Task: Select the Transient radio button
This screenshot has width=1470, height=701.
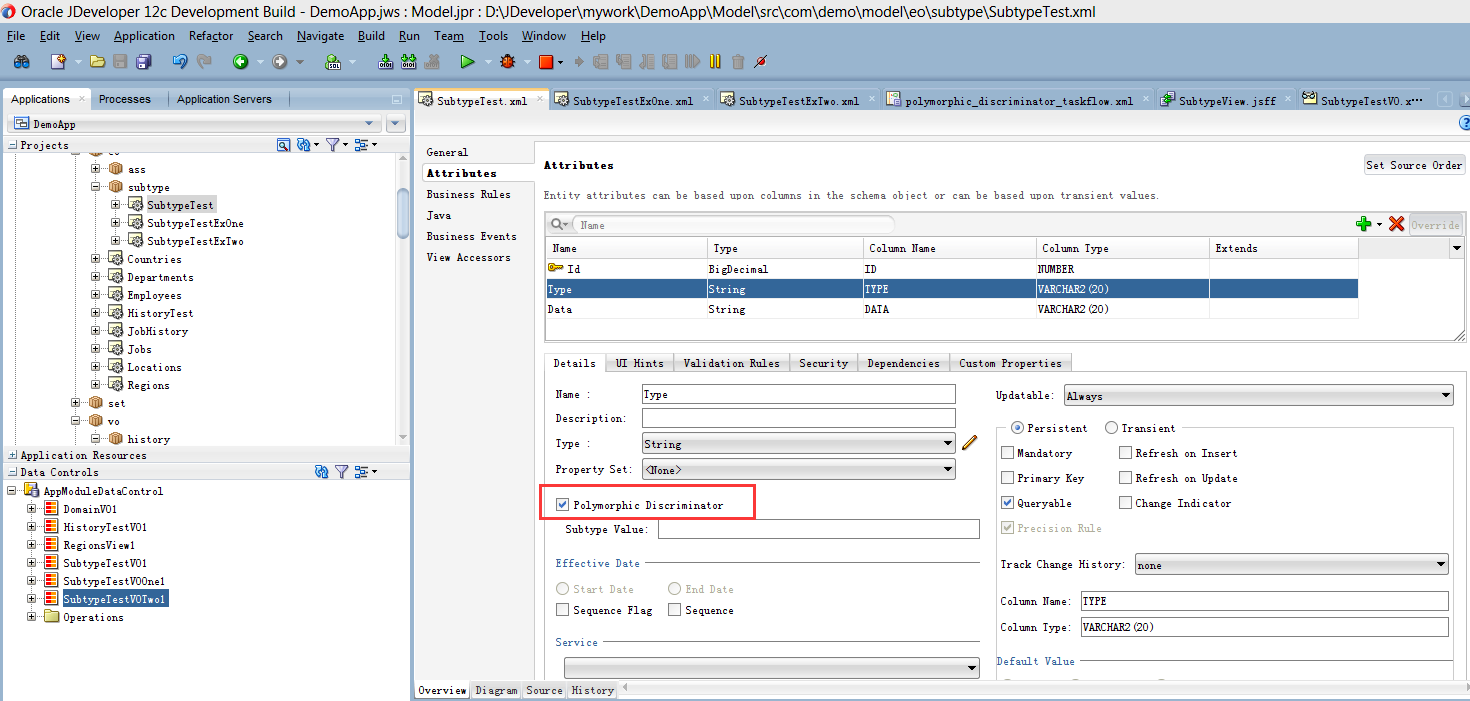Action: pos(1111,428)
